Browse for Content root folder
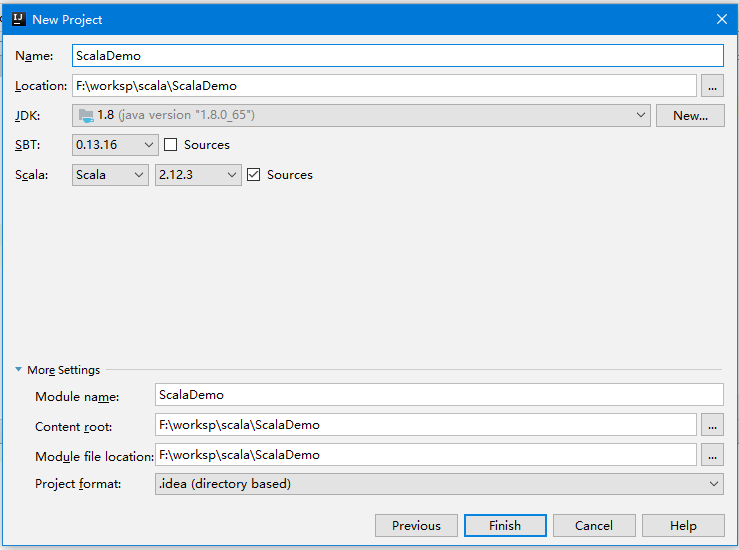The height and width of the screenshot is (550, 739). (x=712, y=425)
